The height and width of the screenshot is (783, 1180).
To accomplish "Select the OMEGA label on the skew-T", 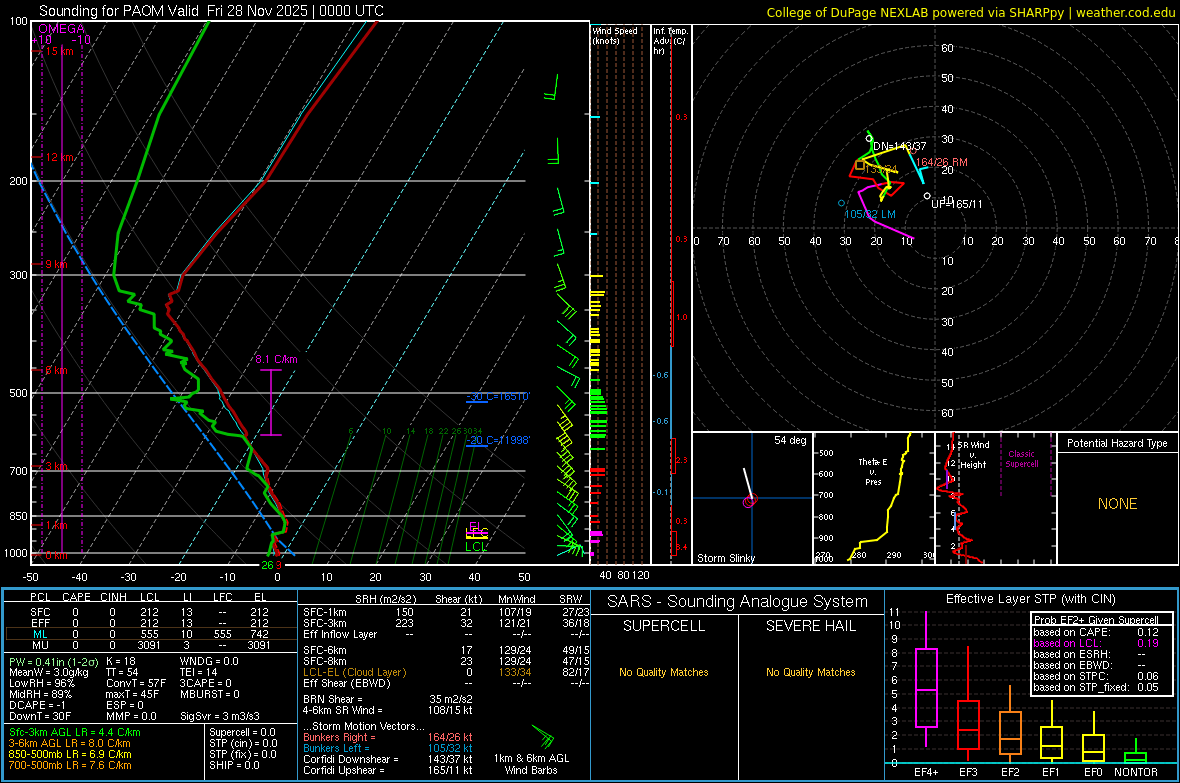I will [x=61, y=29].
